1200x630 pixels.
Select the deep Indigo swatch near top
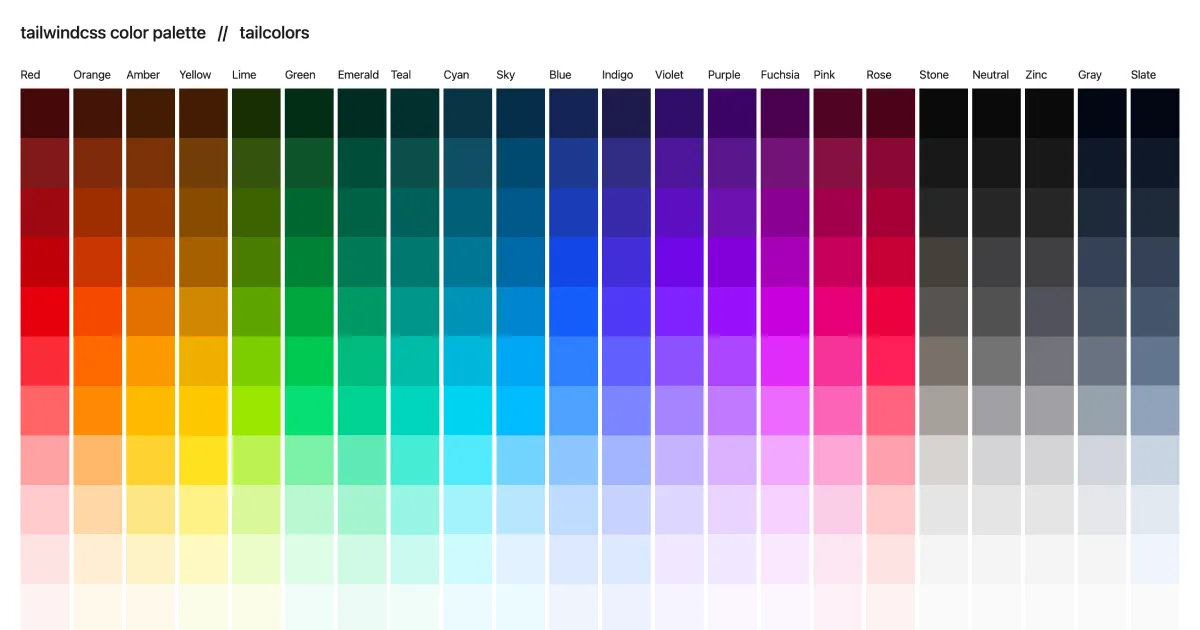[626, 160]
